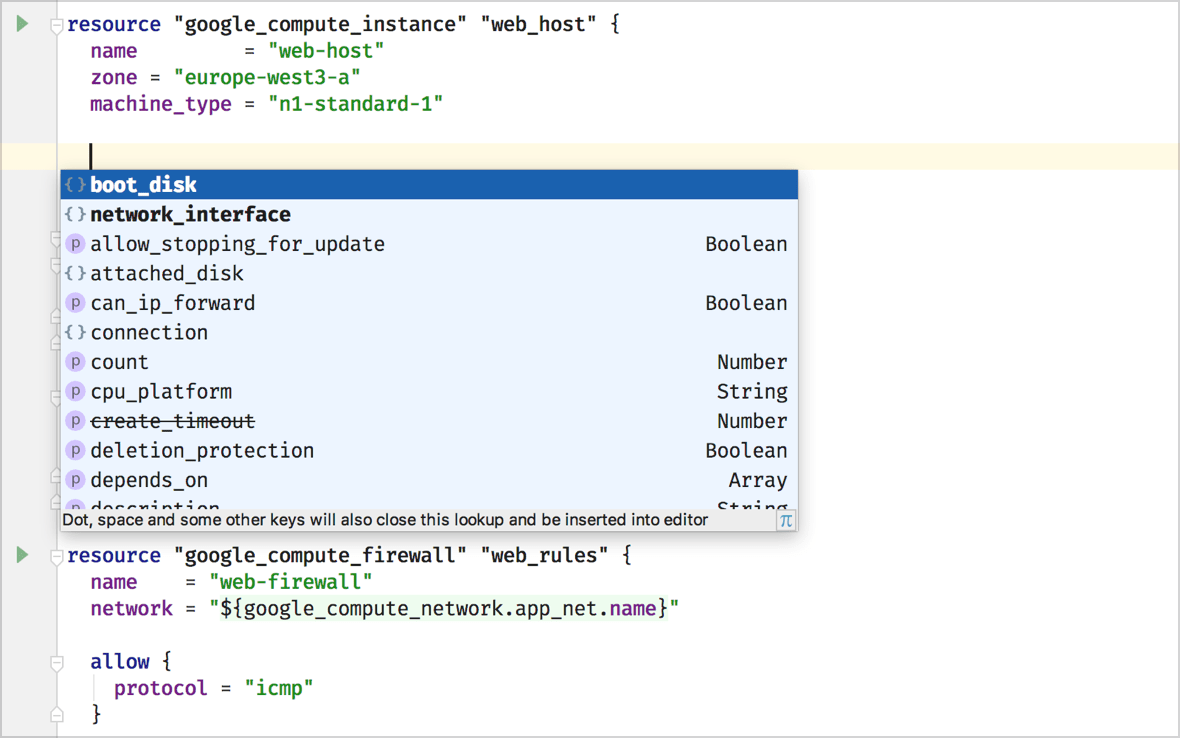Screen dimensions: 1180x738
Task: Click the property icon beside allow_stopping_for_update
Action: point(75,244)
